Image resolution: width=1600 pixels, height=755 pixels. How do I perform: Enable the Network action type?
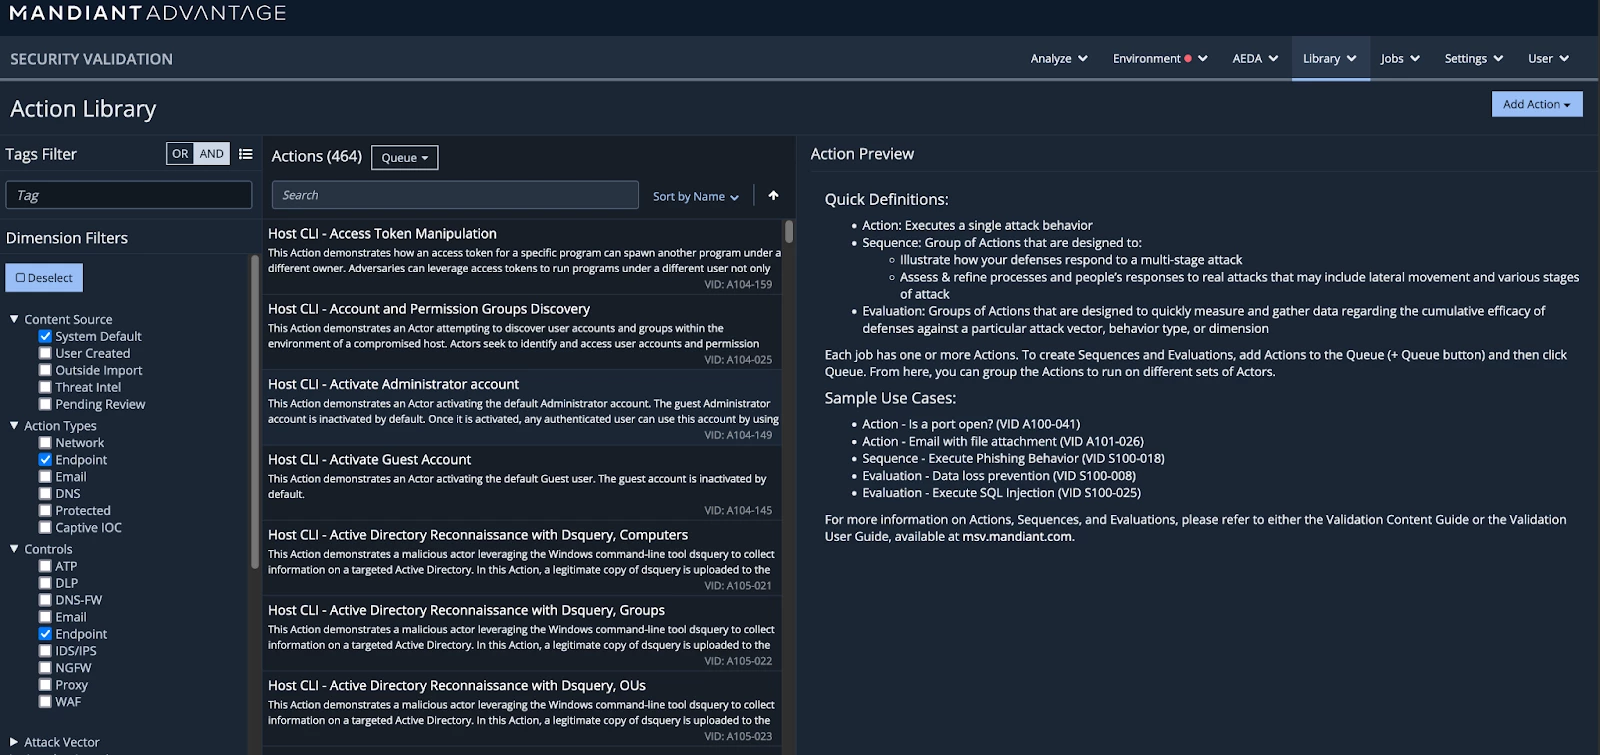point(45,442)
